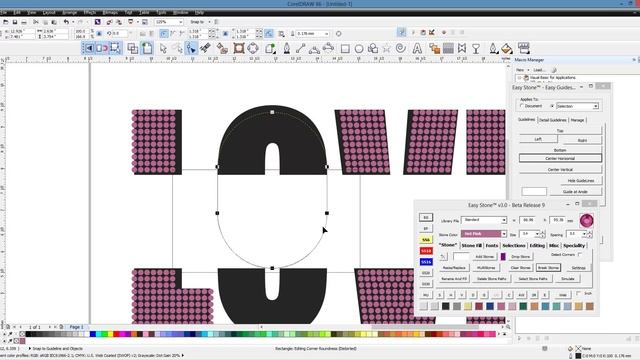640x360 pixels.
Task: Click the Hide Guidelines button
Action: click(x=580, y=180)
